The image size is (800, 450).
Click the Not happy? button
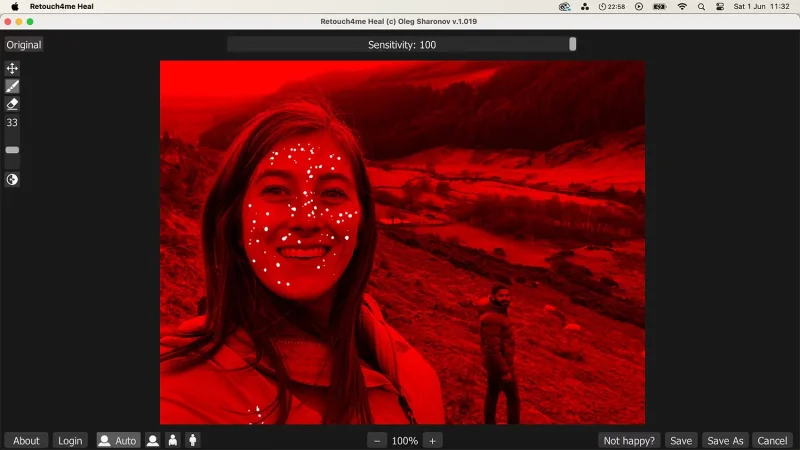(629, 441)
